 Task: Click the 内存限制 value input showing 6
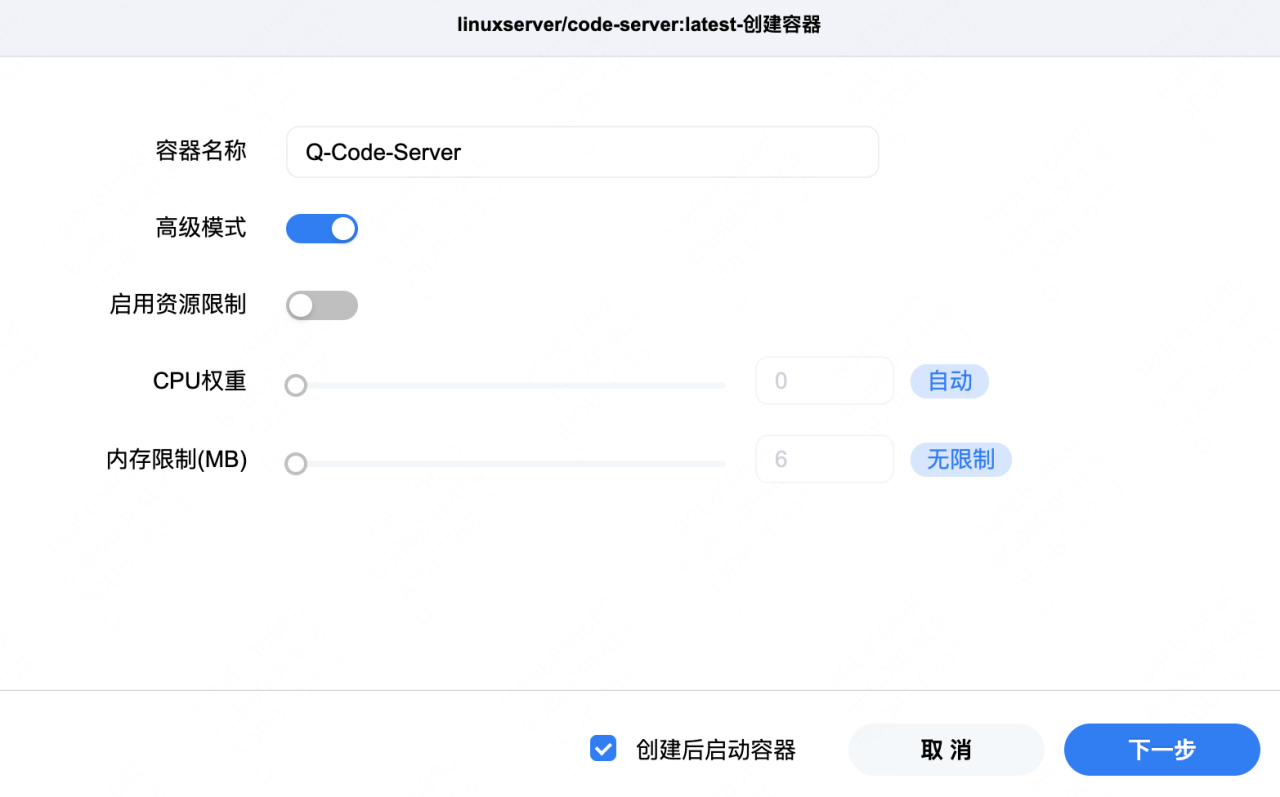(x=824, y=459)
